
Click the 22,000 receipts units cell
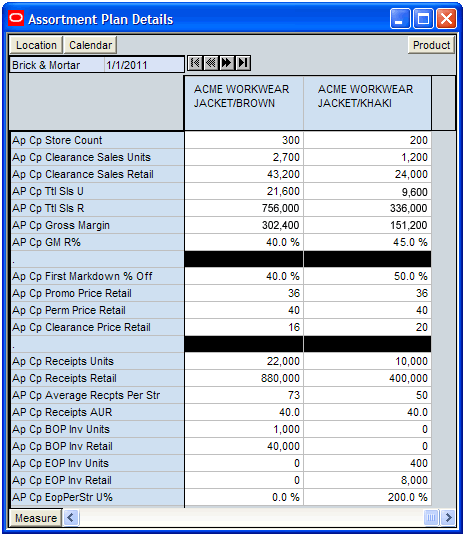pos(244,361)
